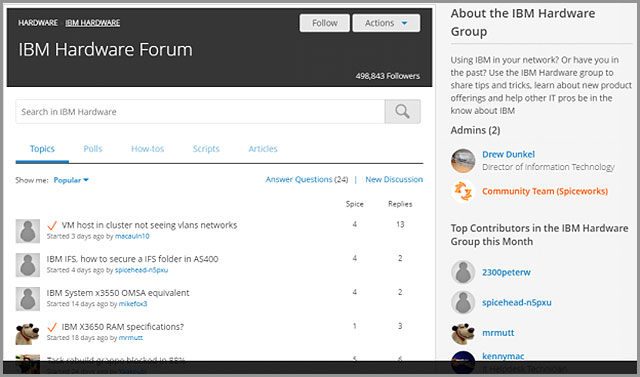Open spicehead-n5pxu author link under IFS topic
The width and height of the screenshot is (640, 377).
[141, 270]
